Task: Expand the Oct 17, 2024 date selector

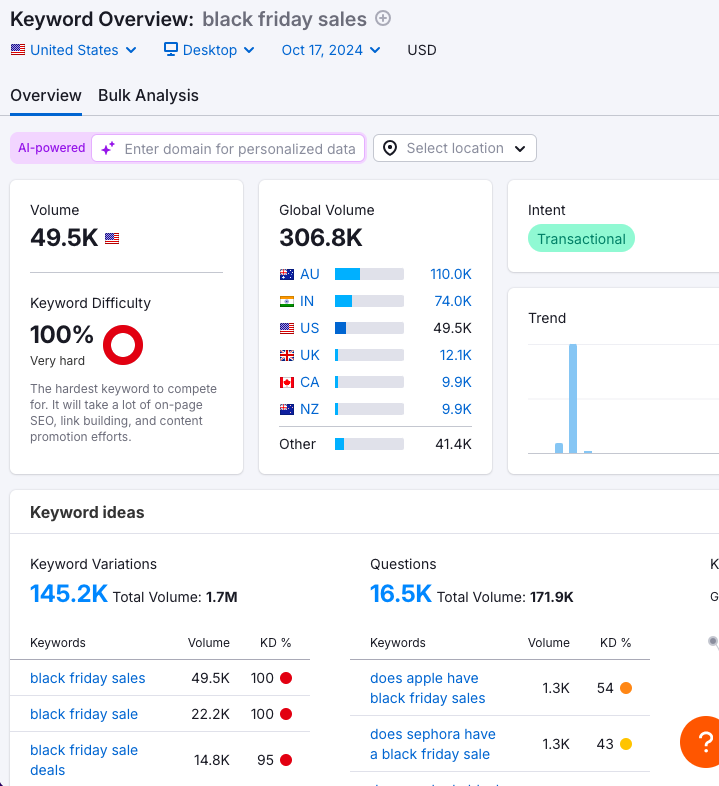Action: click(330, 50)
